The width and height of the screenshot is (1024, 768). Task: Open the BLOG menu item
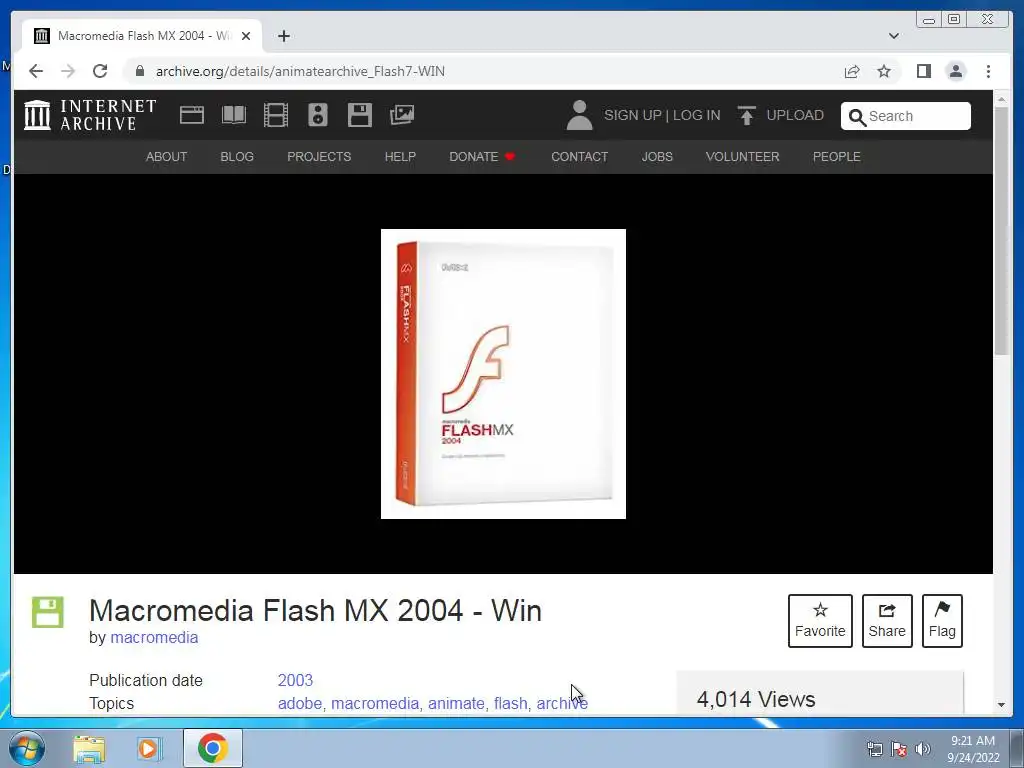tap(237, 157)
